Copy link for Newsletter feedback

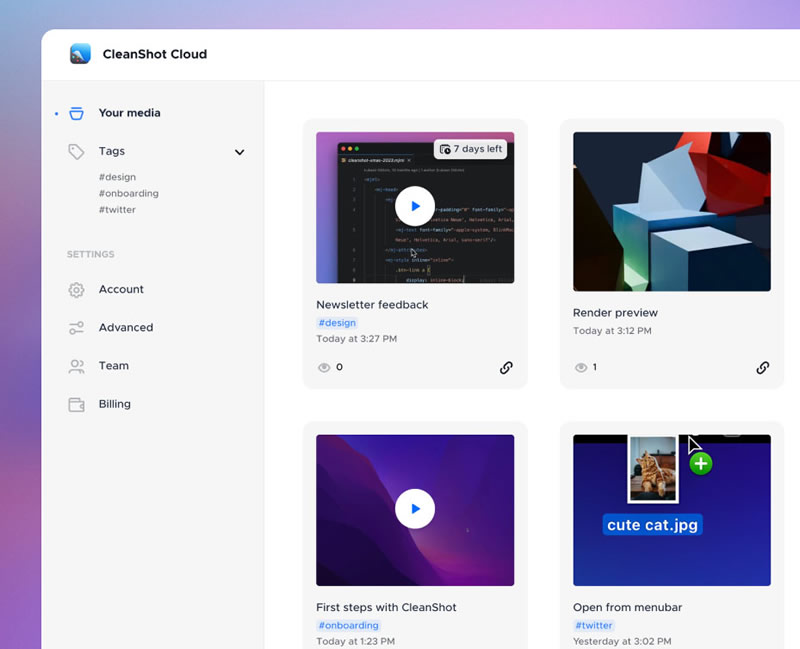coord(506,367)
